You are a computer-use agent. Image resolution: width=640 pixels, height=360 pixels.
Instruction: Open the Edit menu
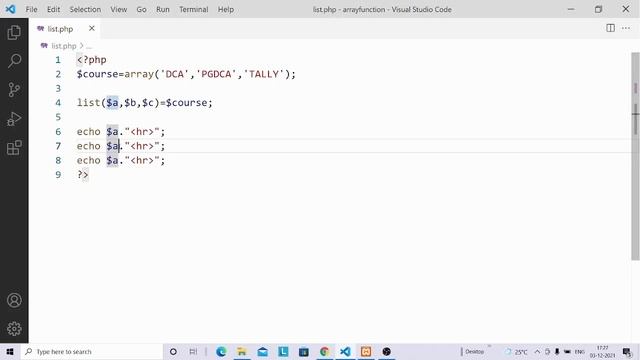tap(53, 9)
